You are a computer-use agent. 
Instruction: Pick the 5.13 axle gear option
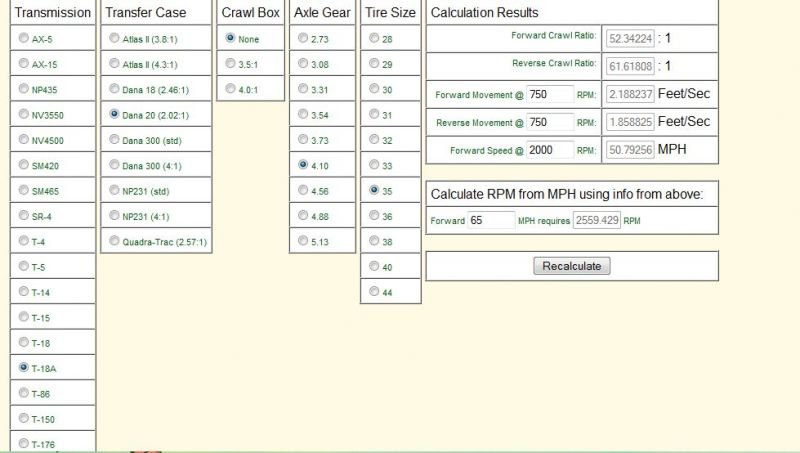(x=303, y=241)
